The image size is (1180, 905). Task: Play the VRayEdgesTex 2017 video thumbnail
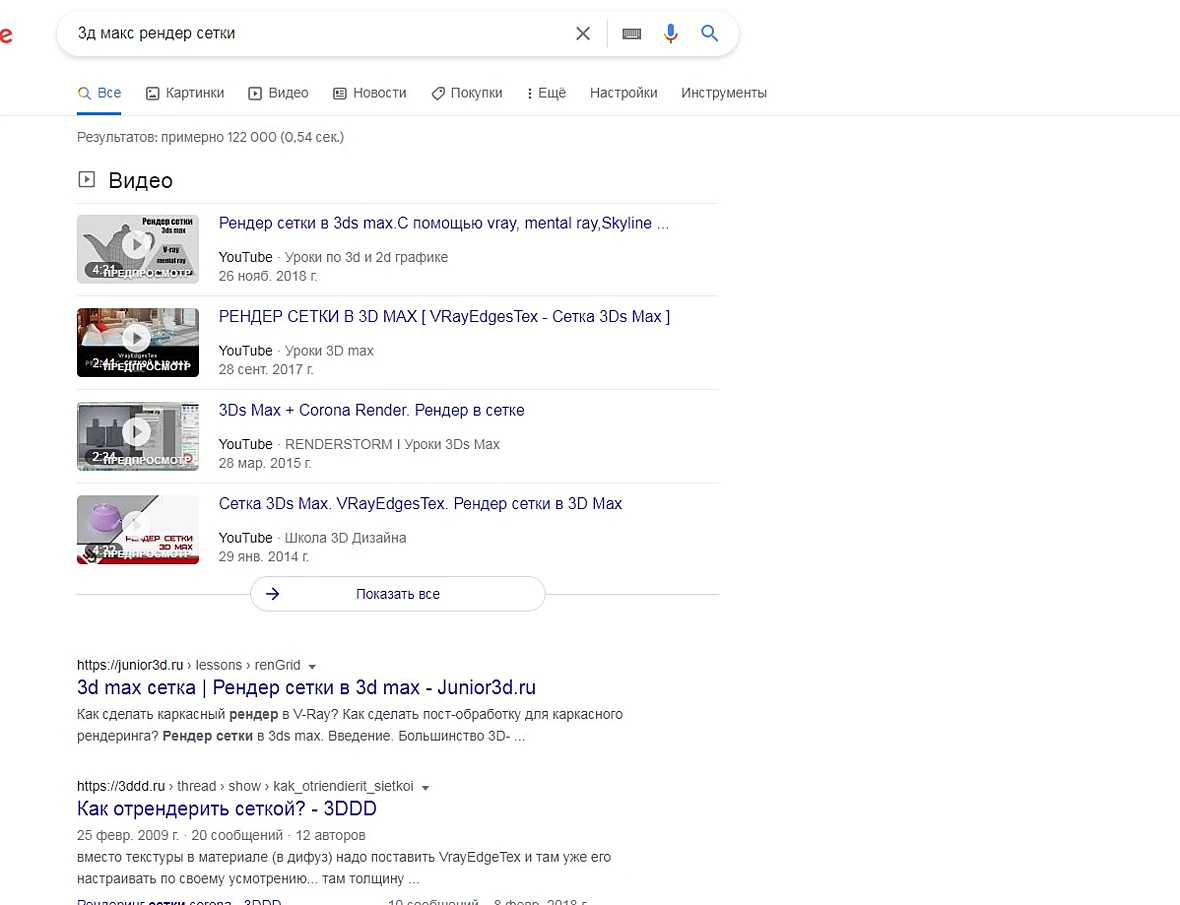click(x=138, y=342)
